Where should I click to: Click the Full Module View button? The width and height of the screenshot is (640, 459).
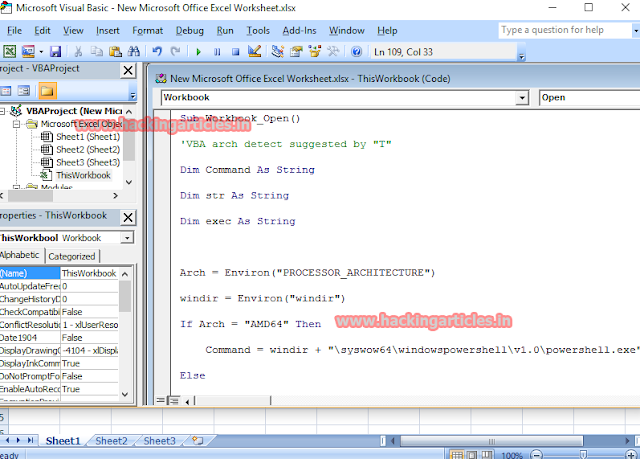point(174,401)
